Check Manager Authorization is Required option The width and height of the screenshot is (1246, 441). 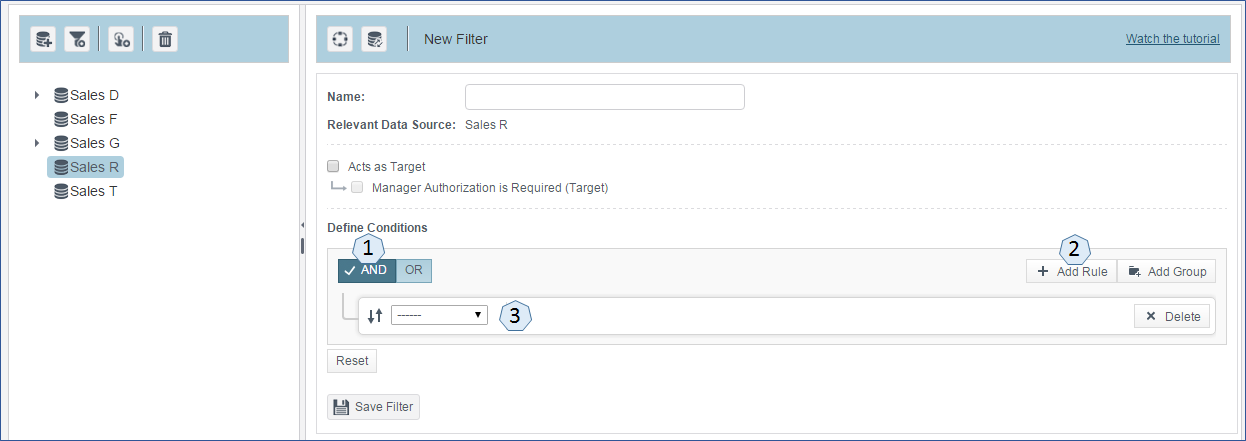coord(357,187)
